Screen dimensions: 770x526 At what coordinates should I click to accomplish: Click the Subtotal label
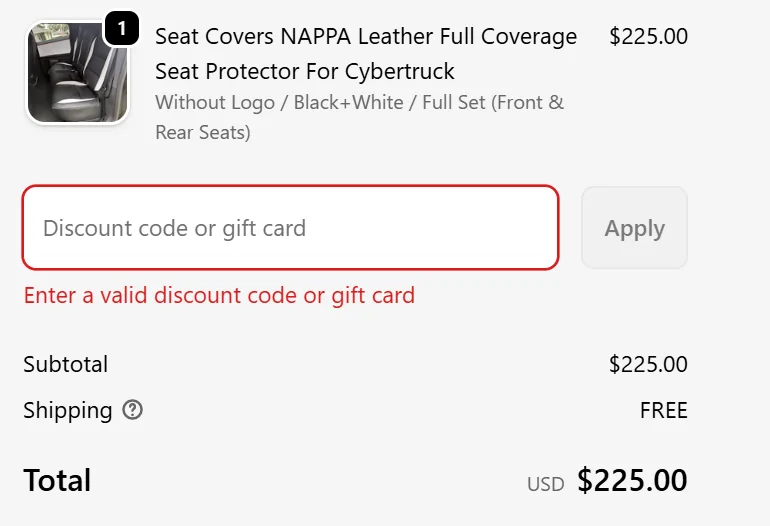coord(65,364)
